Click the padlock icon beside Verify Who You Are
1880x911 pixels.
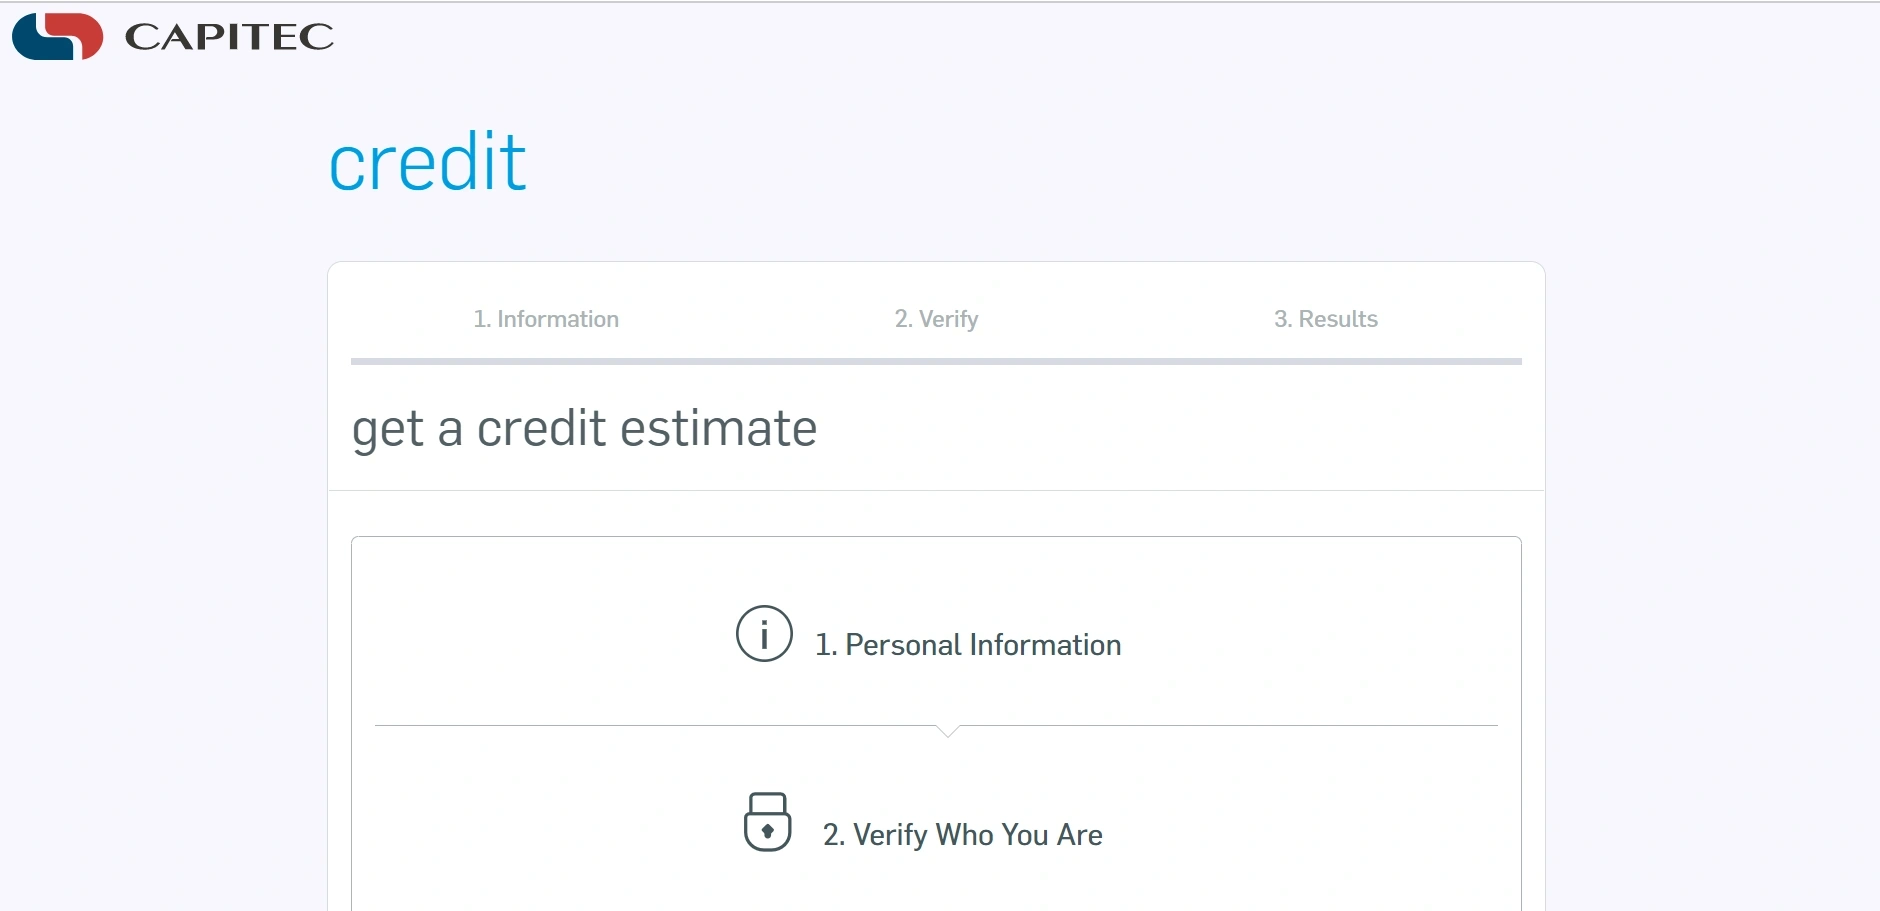pos(767,822)
